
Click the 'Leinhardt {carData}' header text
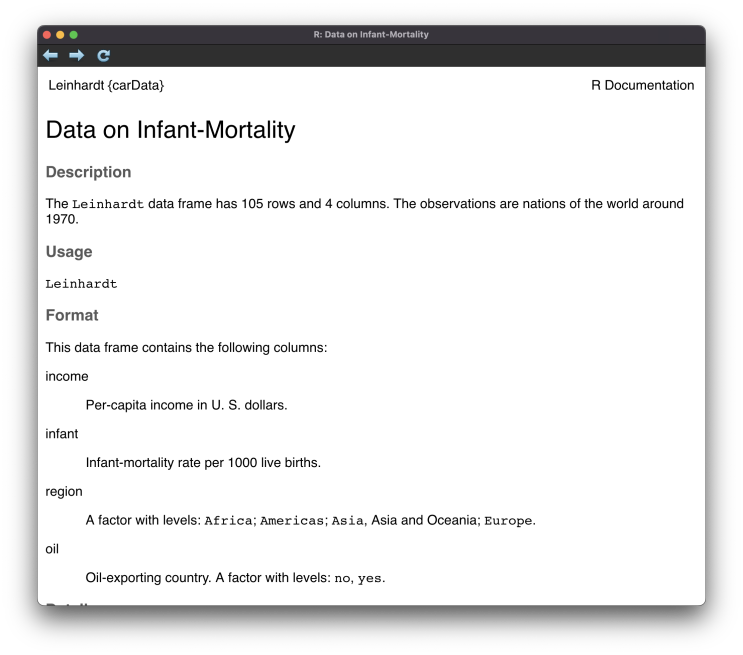point(106,86)
